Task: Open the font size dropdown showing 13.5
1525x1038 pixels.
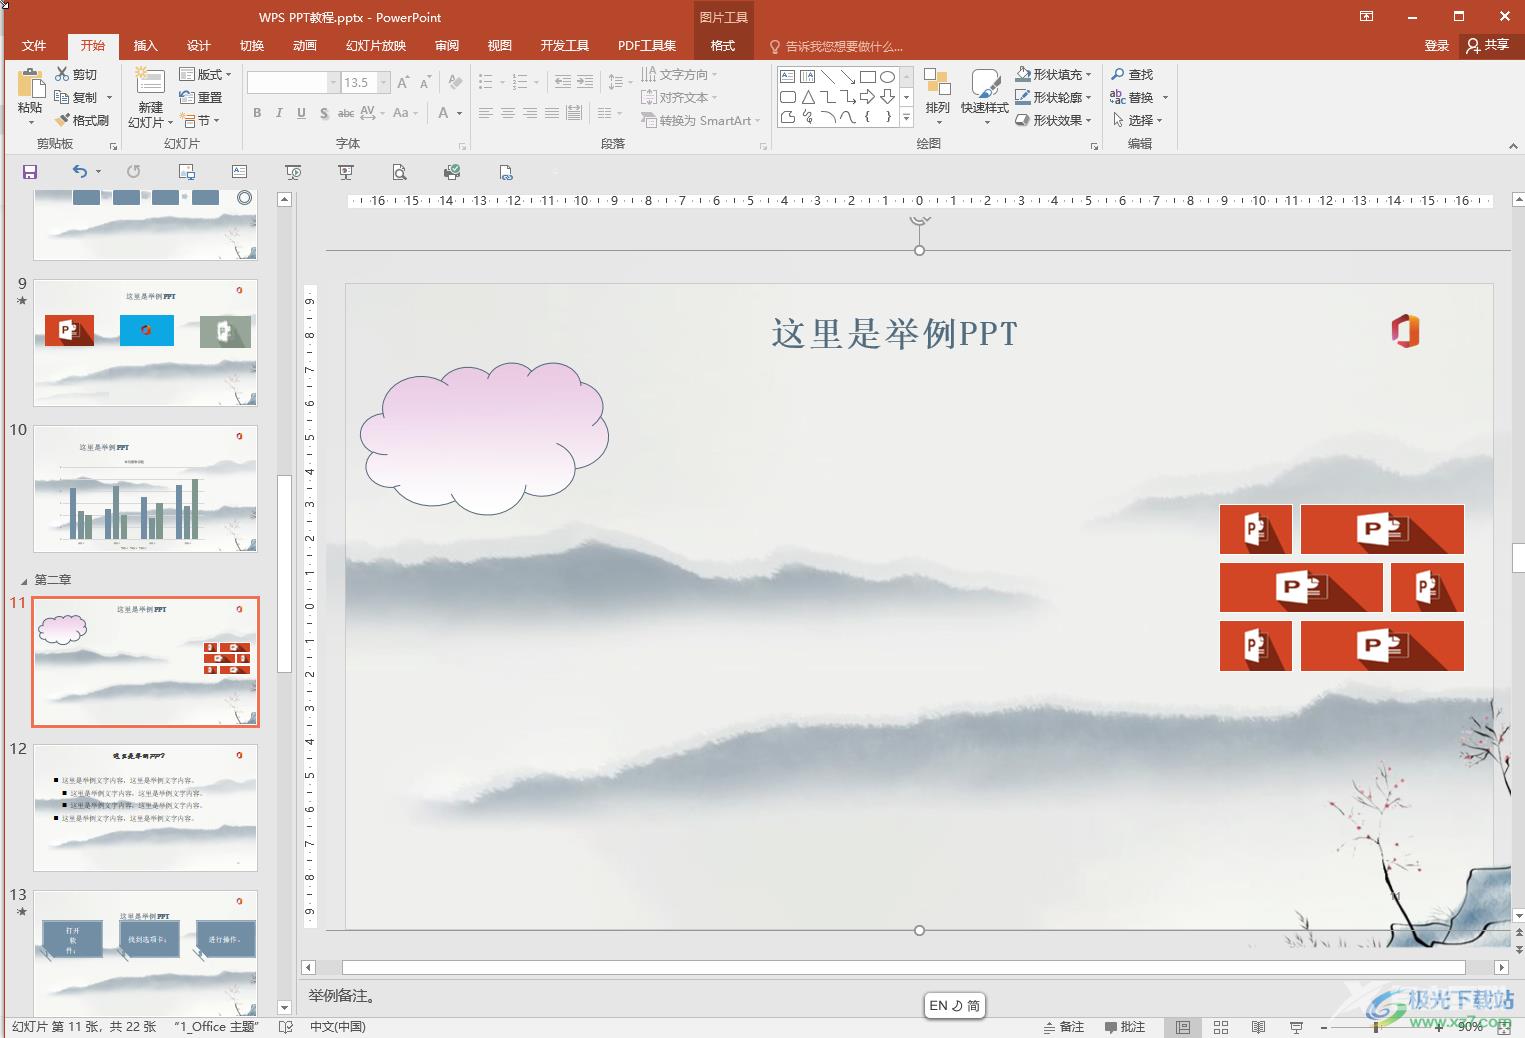Action: click(384, 83)
